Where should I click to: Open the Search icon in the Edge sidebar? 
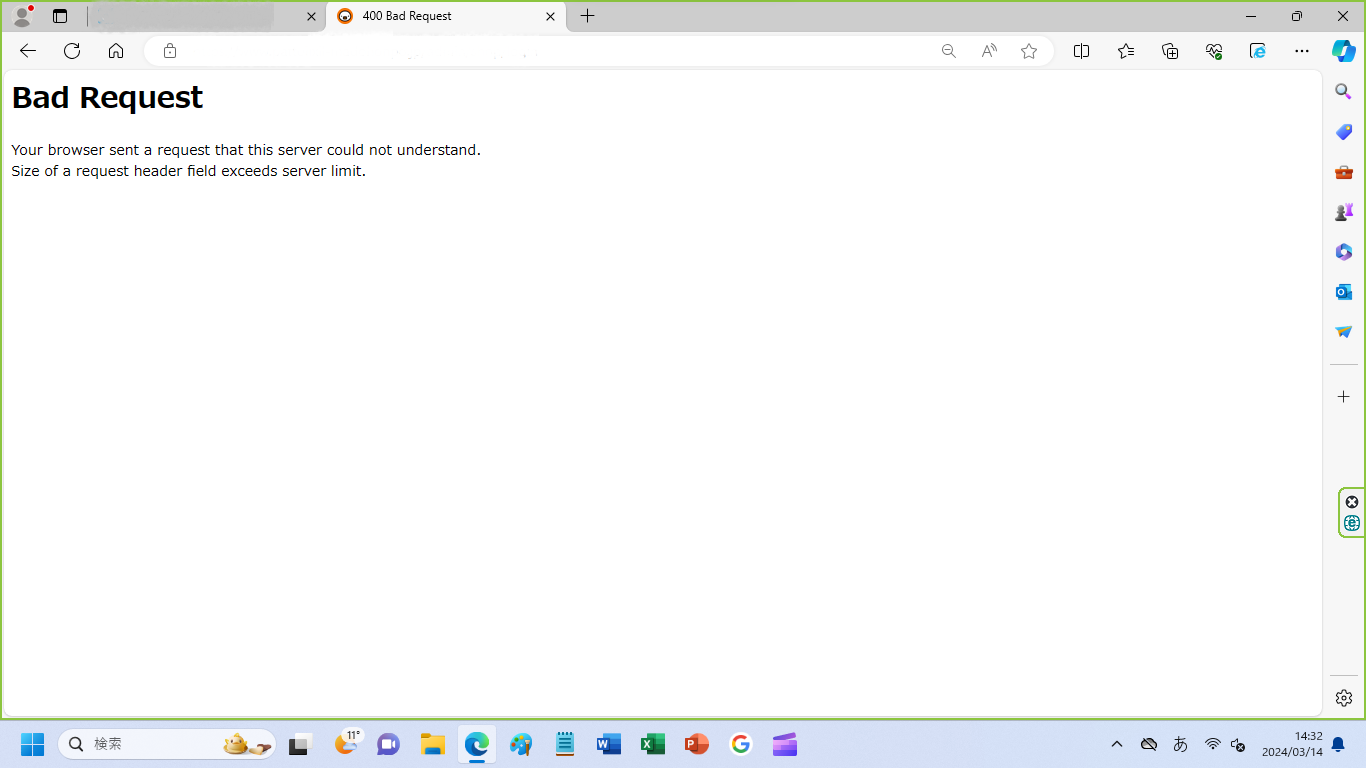[1344, 92]
